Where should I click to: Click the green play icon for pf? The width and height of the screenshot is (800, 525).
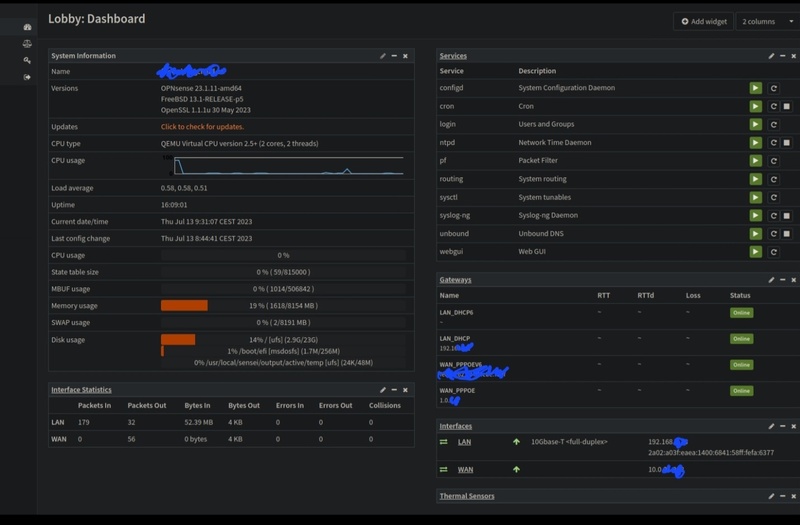click(756, 161)
